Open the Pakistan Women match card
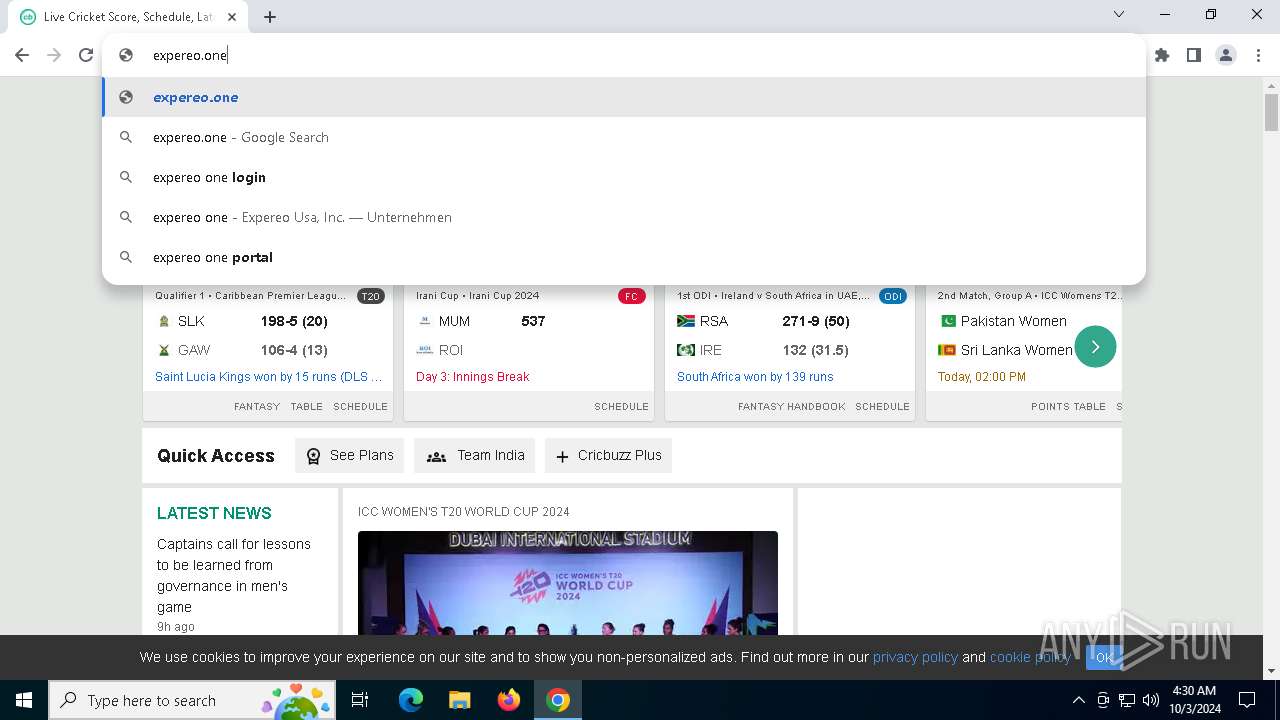1280x720 pixels. coord(1023,352)
